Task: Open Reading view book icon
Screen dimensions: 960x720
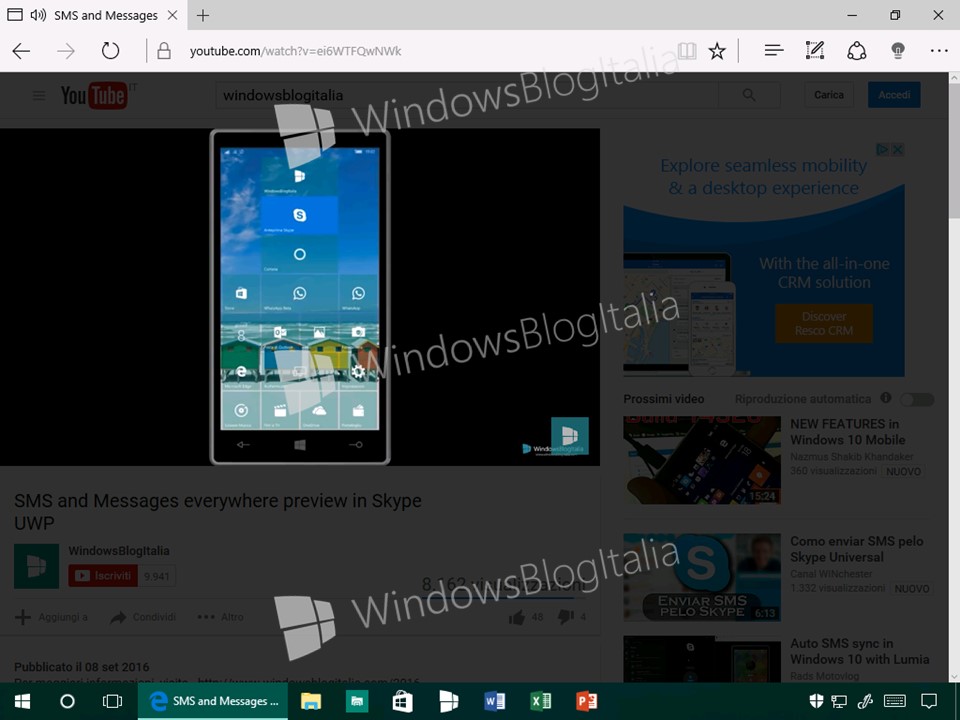Action: (687, 51)
